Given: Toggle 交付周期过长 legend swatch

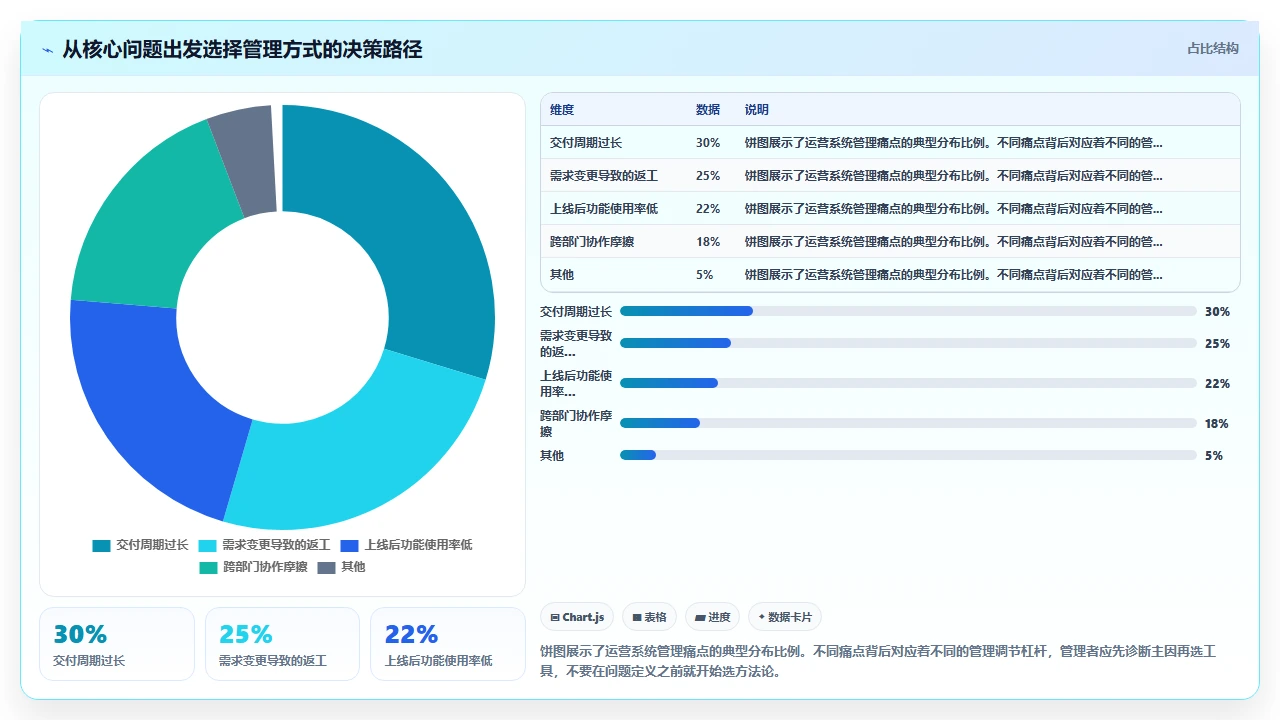Looking at the screenshot, I should point(101,545).
